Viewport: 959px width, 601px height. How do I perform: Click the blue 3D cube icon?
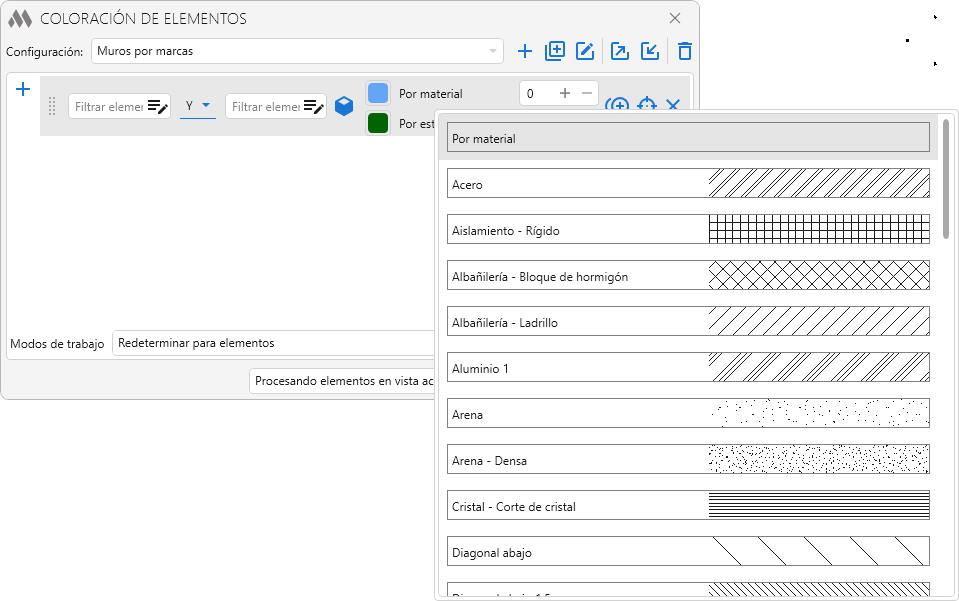tap(344, 106)
